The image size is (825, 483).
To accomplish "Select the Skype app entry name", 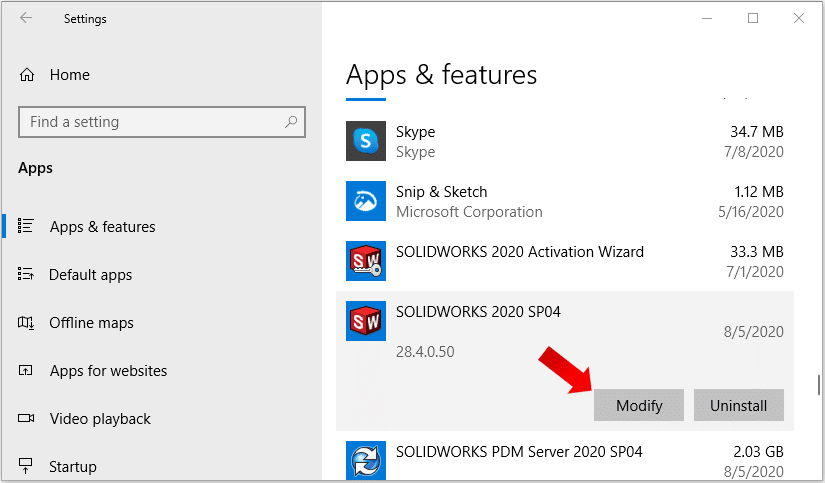I will (416, 132).
